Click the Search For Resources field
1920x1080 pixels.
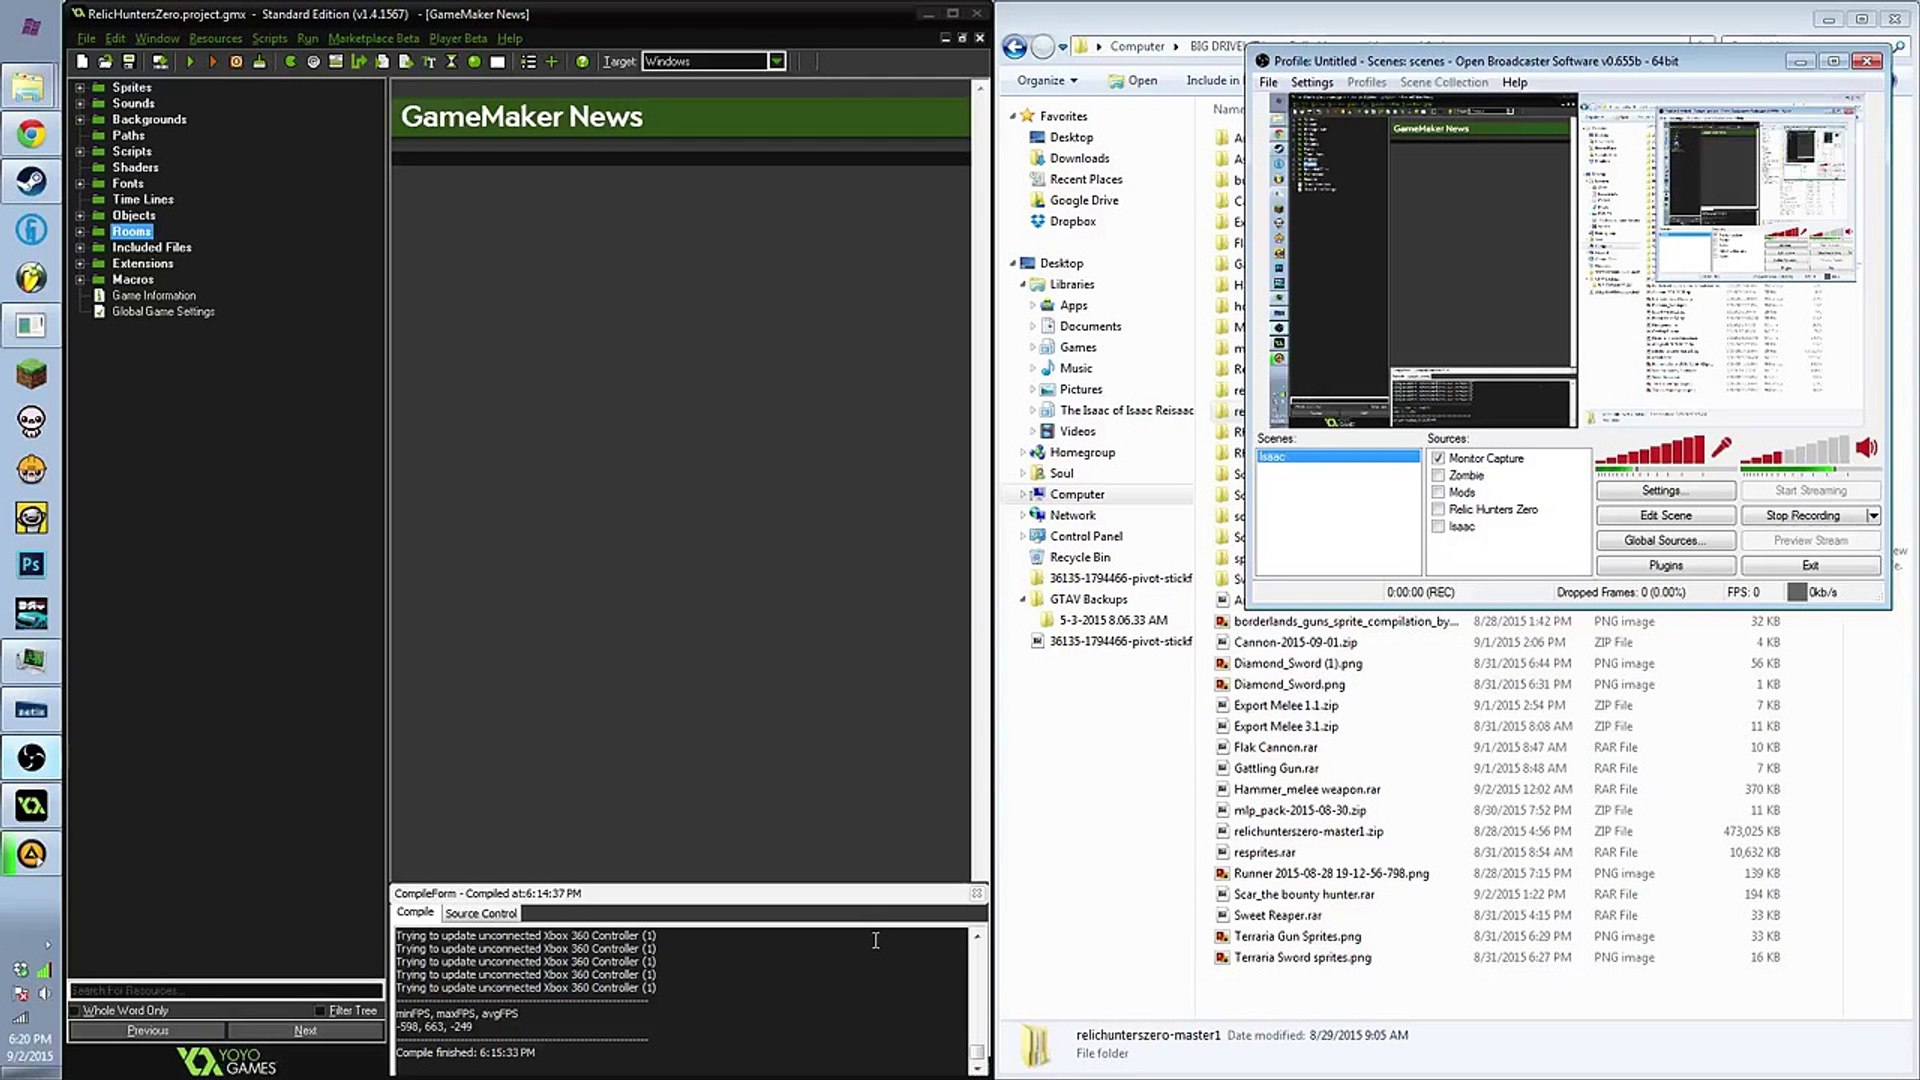pos(226,991)
